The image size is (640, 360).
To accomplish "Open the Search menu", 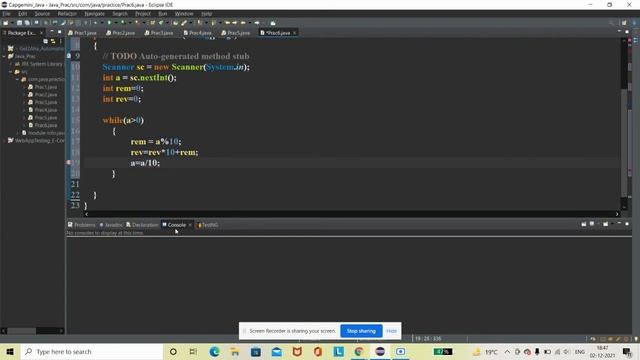I will tap(120, 14).
